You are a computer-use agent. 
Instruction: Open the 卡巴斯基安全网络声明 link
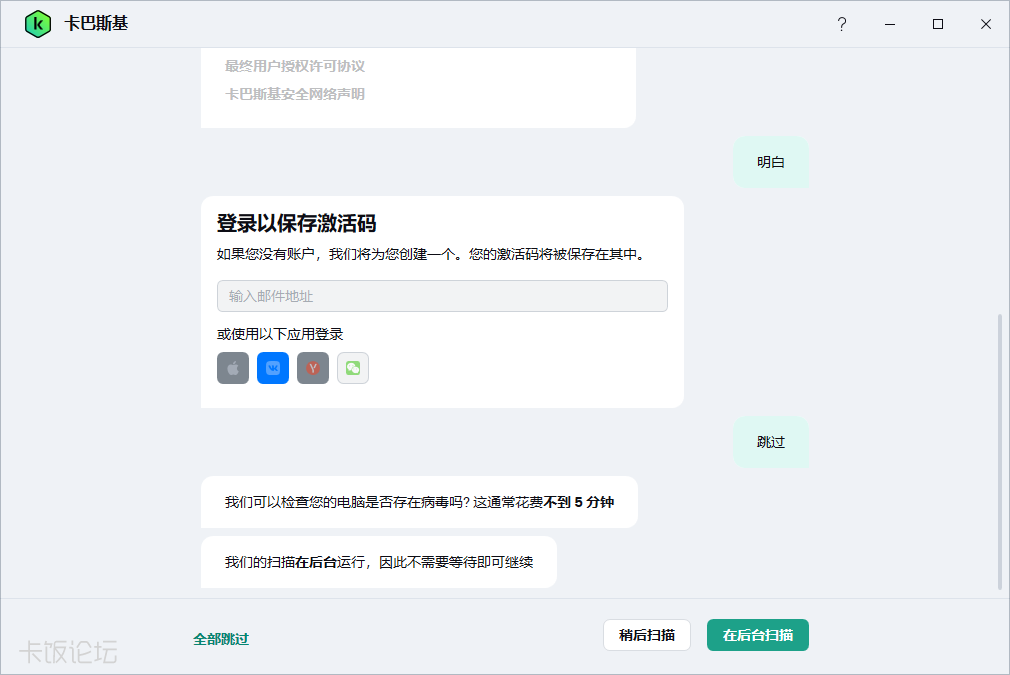(x=295, y=95)
